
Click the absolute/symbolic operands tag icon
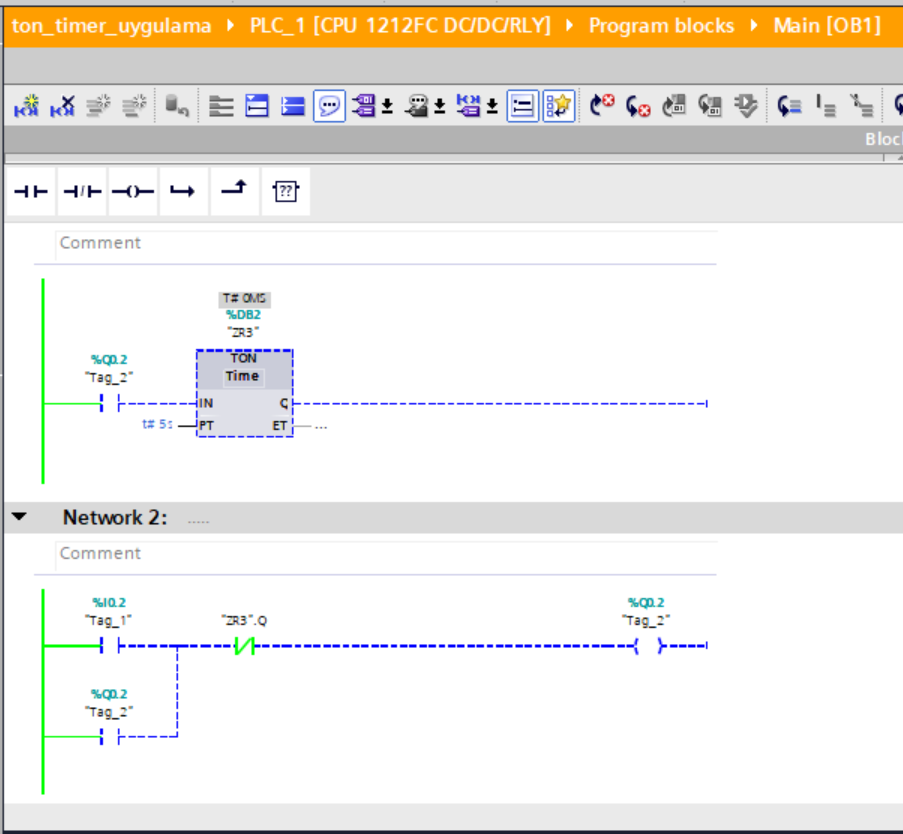coord(364,106)
